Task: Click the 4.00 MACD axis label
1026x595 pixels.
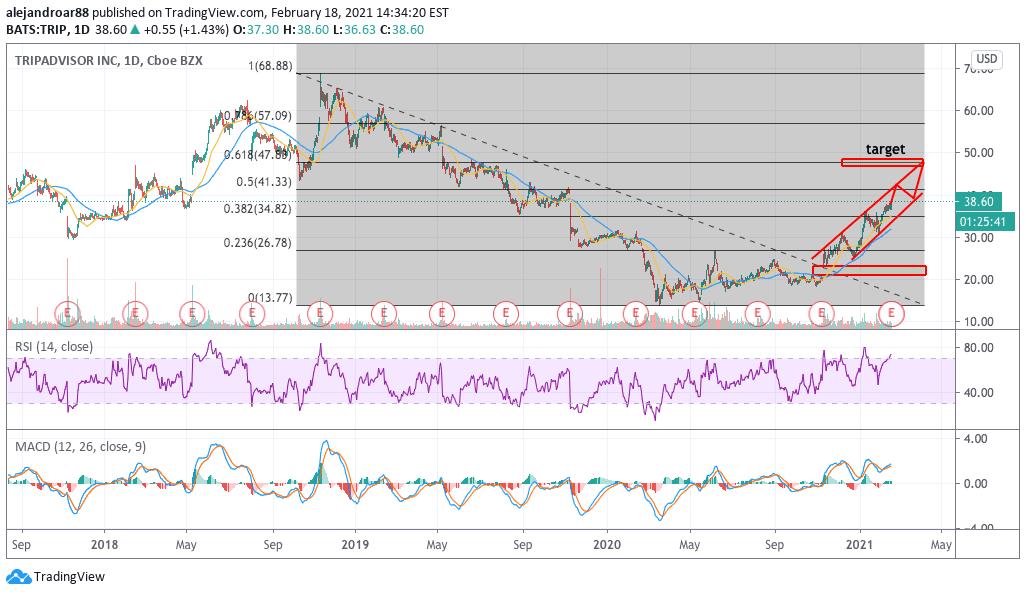Action: [976, 439]
